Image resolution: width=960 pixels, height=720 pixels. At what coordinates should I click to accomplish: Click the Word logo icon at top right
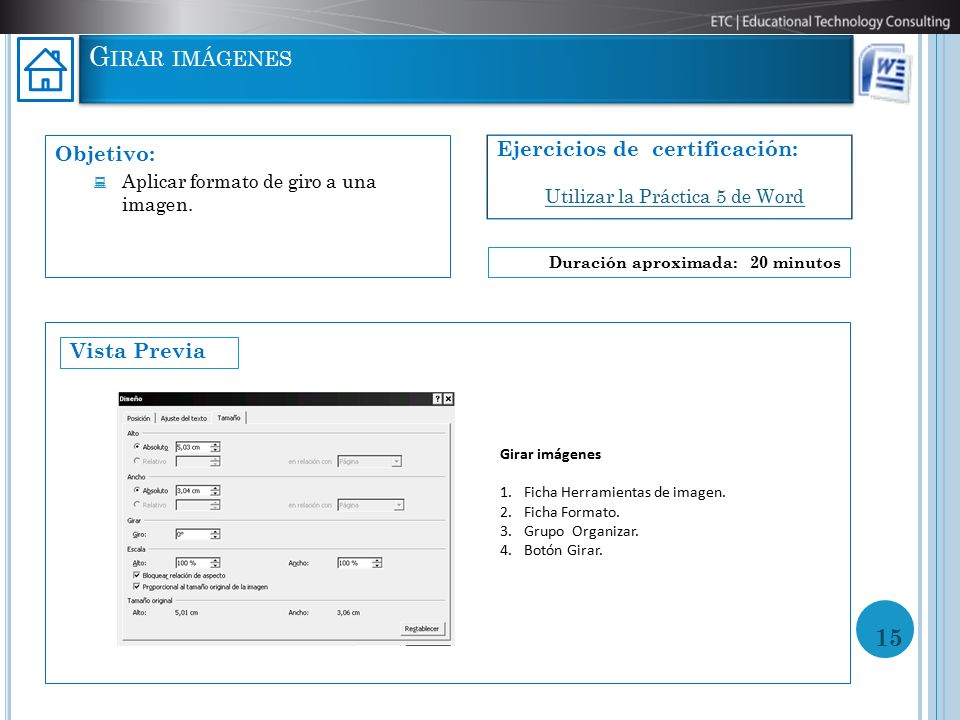[x=885, y=73]
